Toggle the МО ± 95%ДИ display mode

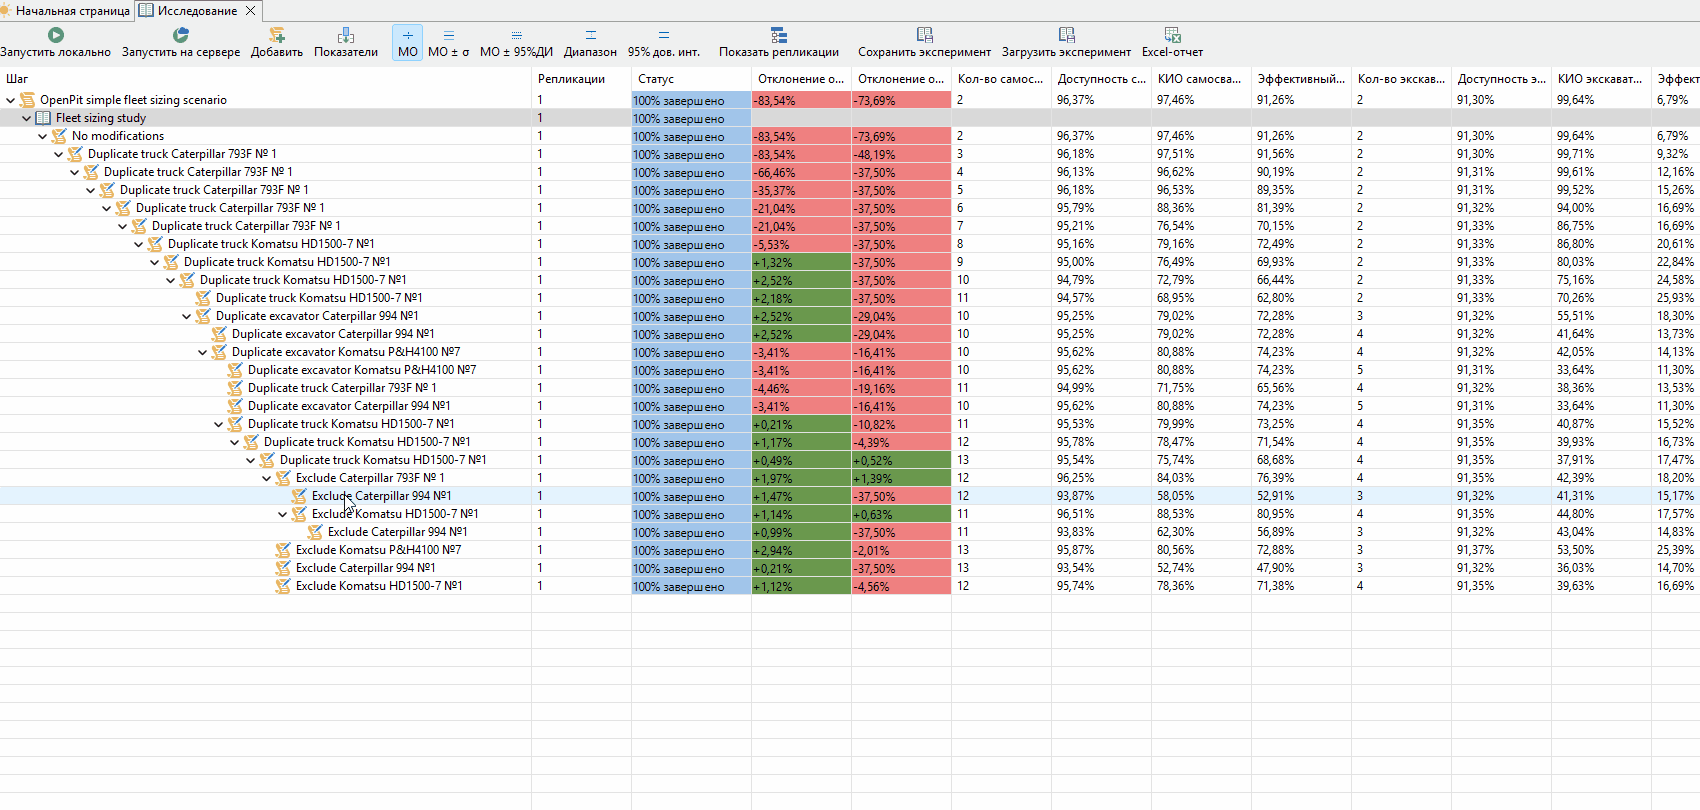tap(516, 42)
